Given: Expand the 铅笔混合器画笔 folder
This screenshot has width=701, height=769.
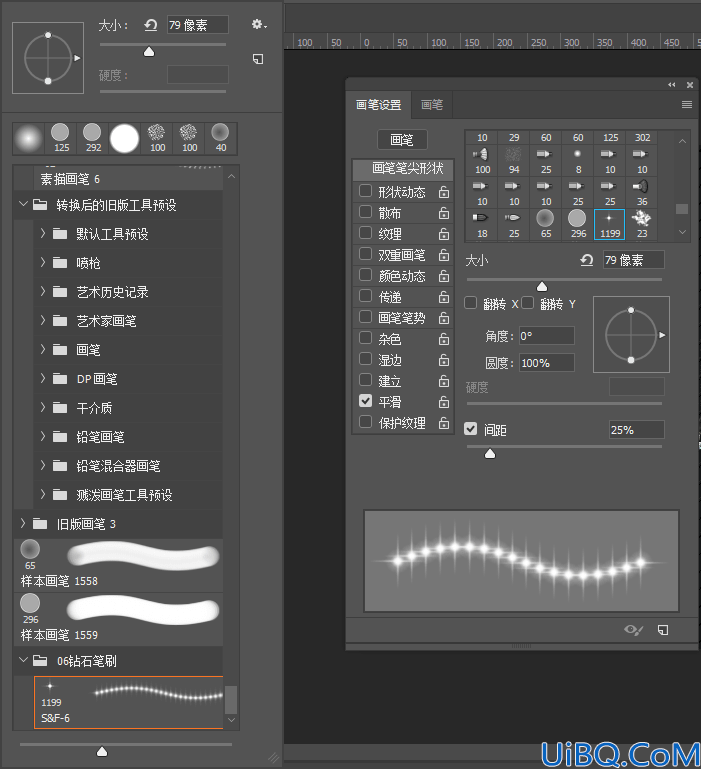Looking at the screenshot, I should point(43,465).
